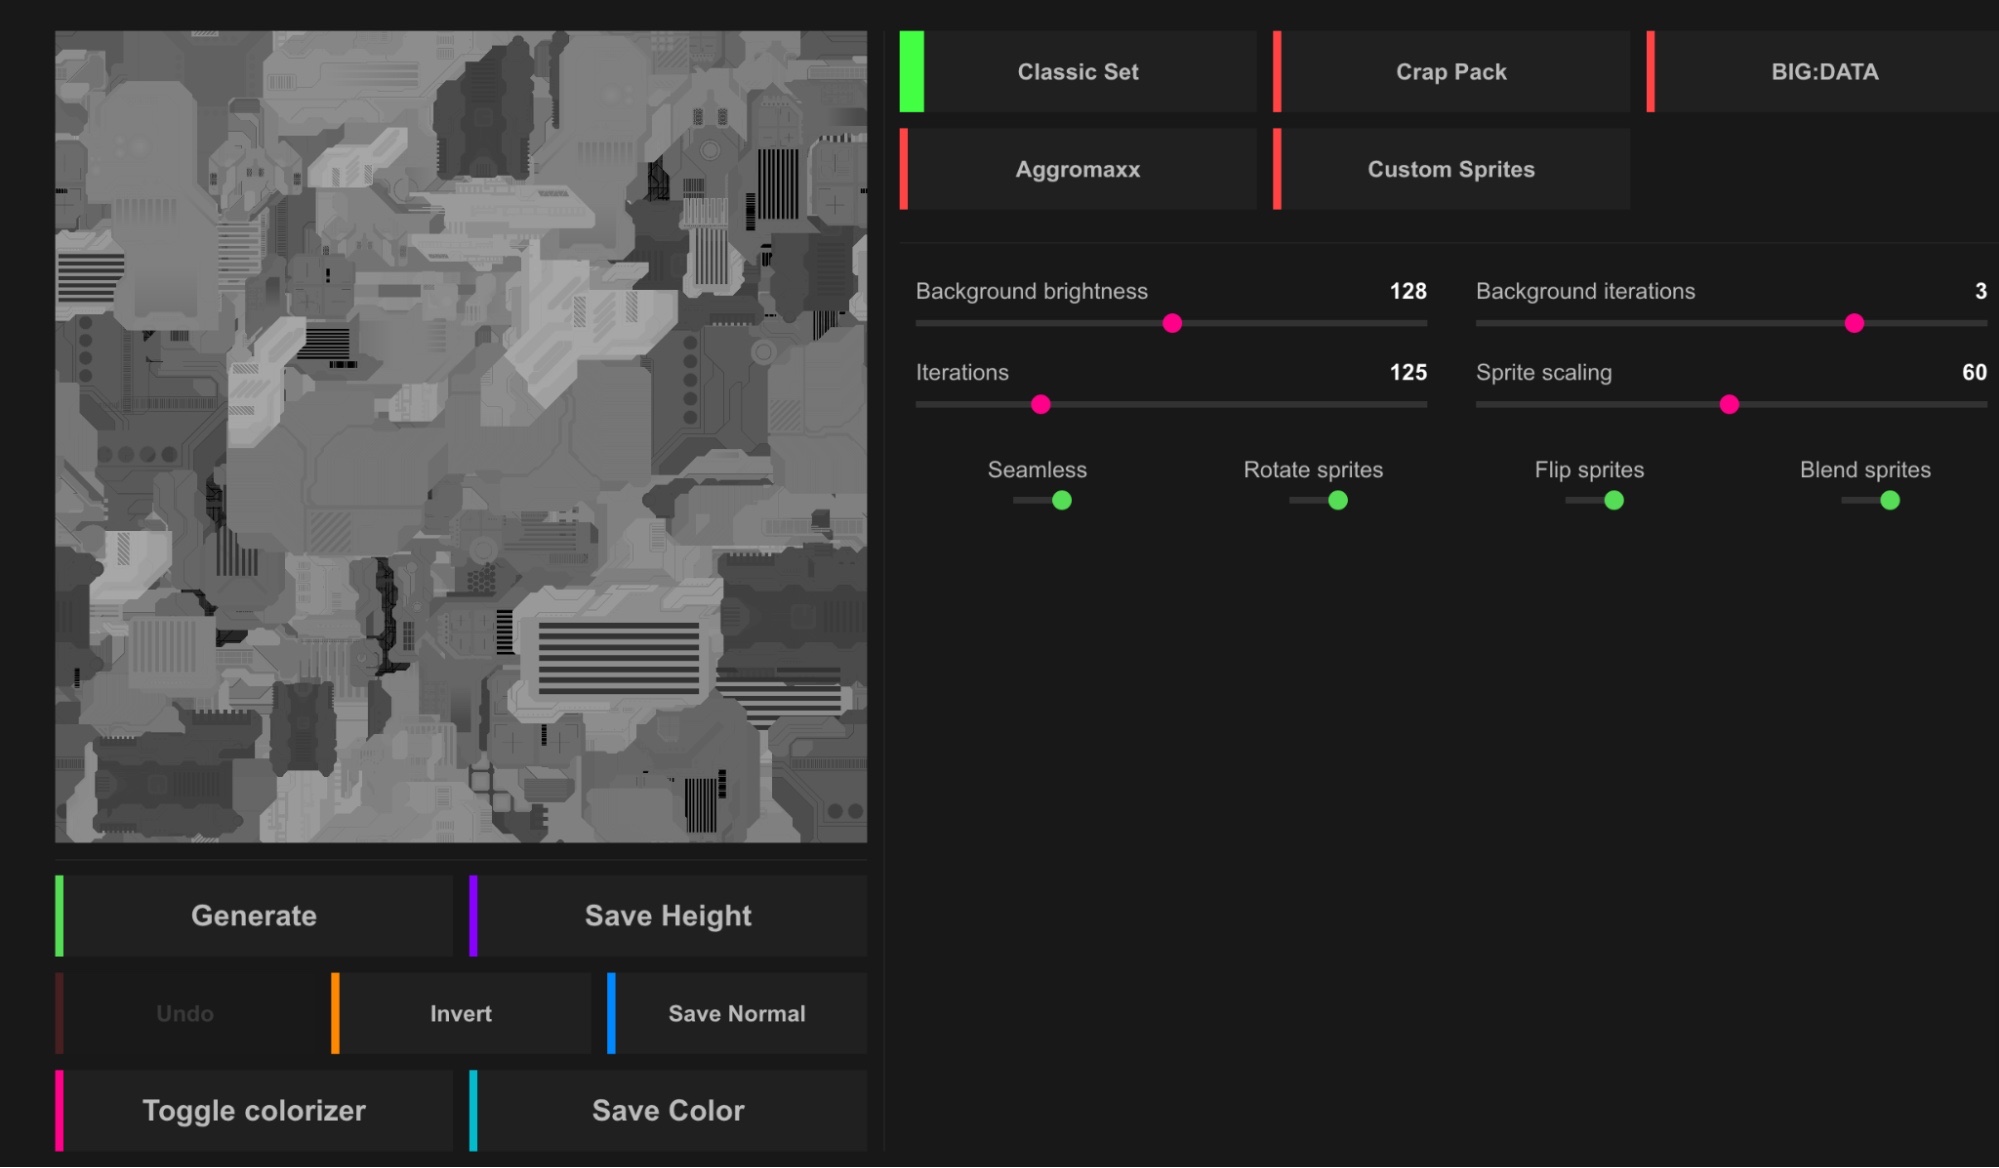Screen dimensions: 1999x1168
Task: Invert the generated texture
Action: [x=461, y=1012]
